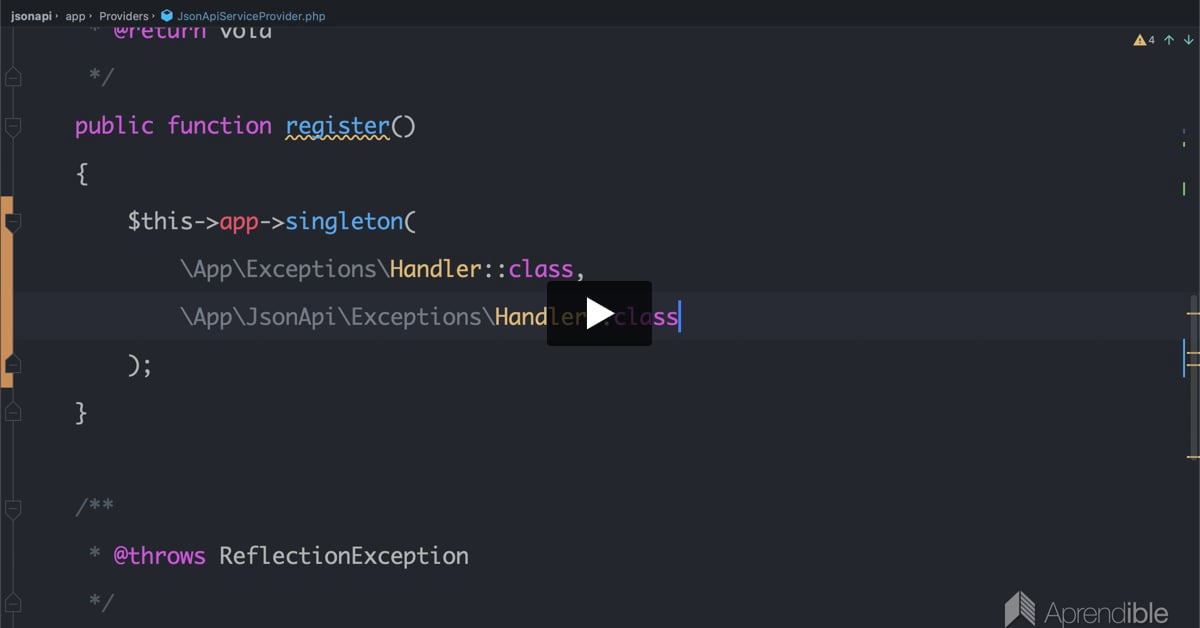The height and width of the screenshot is (628, 1200).
Task: Click the $this->app variable text
Action: [193, 221]
